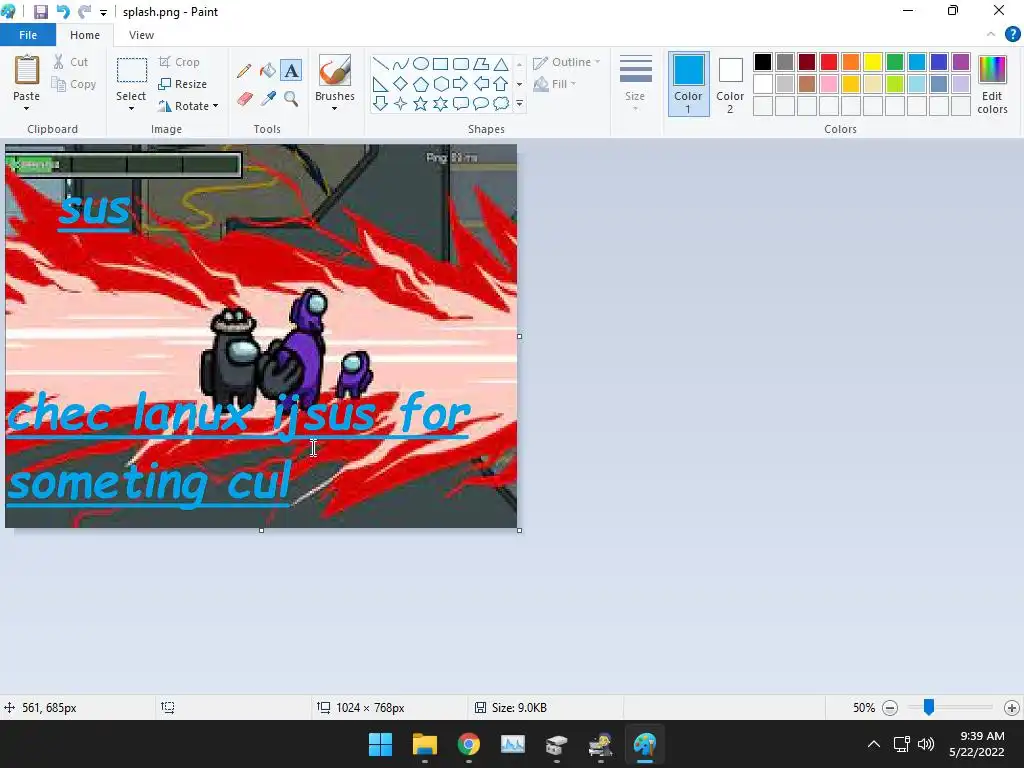
Task: Expand the full Shapes gallery
Action: coord(520,103)
